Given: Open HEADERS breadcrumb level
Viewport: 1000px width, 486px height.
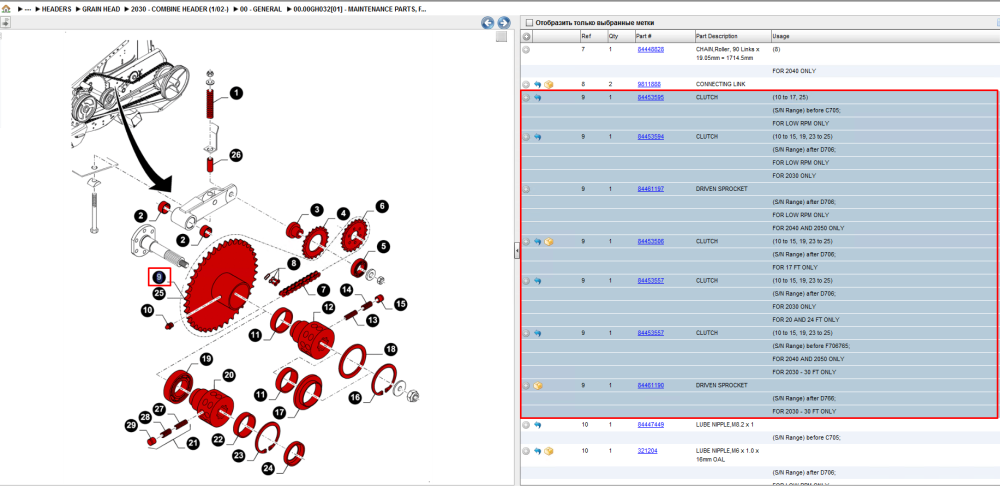Looking at the screenshot, I should tap(56, 10).
